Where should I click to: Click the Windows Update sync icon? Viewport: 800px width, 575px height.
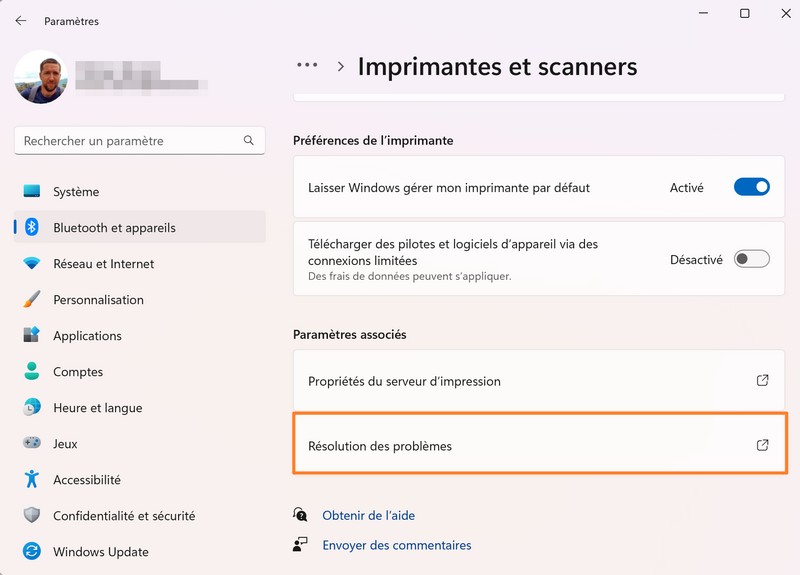coord(32,551)
